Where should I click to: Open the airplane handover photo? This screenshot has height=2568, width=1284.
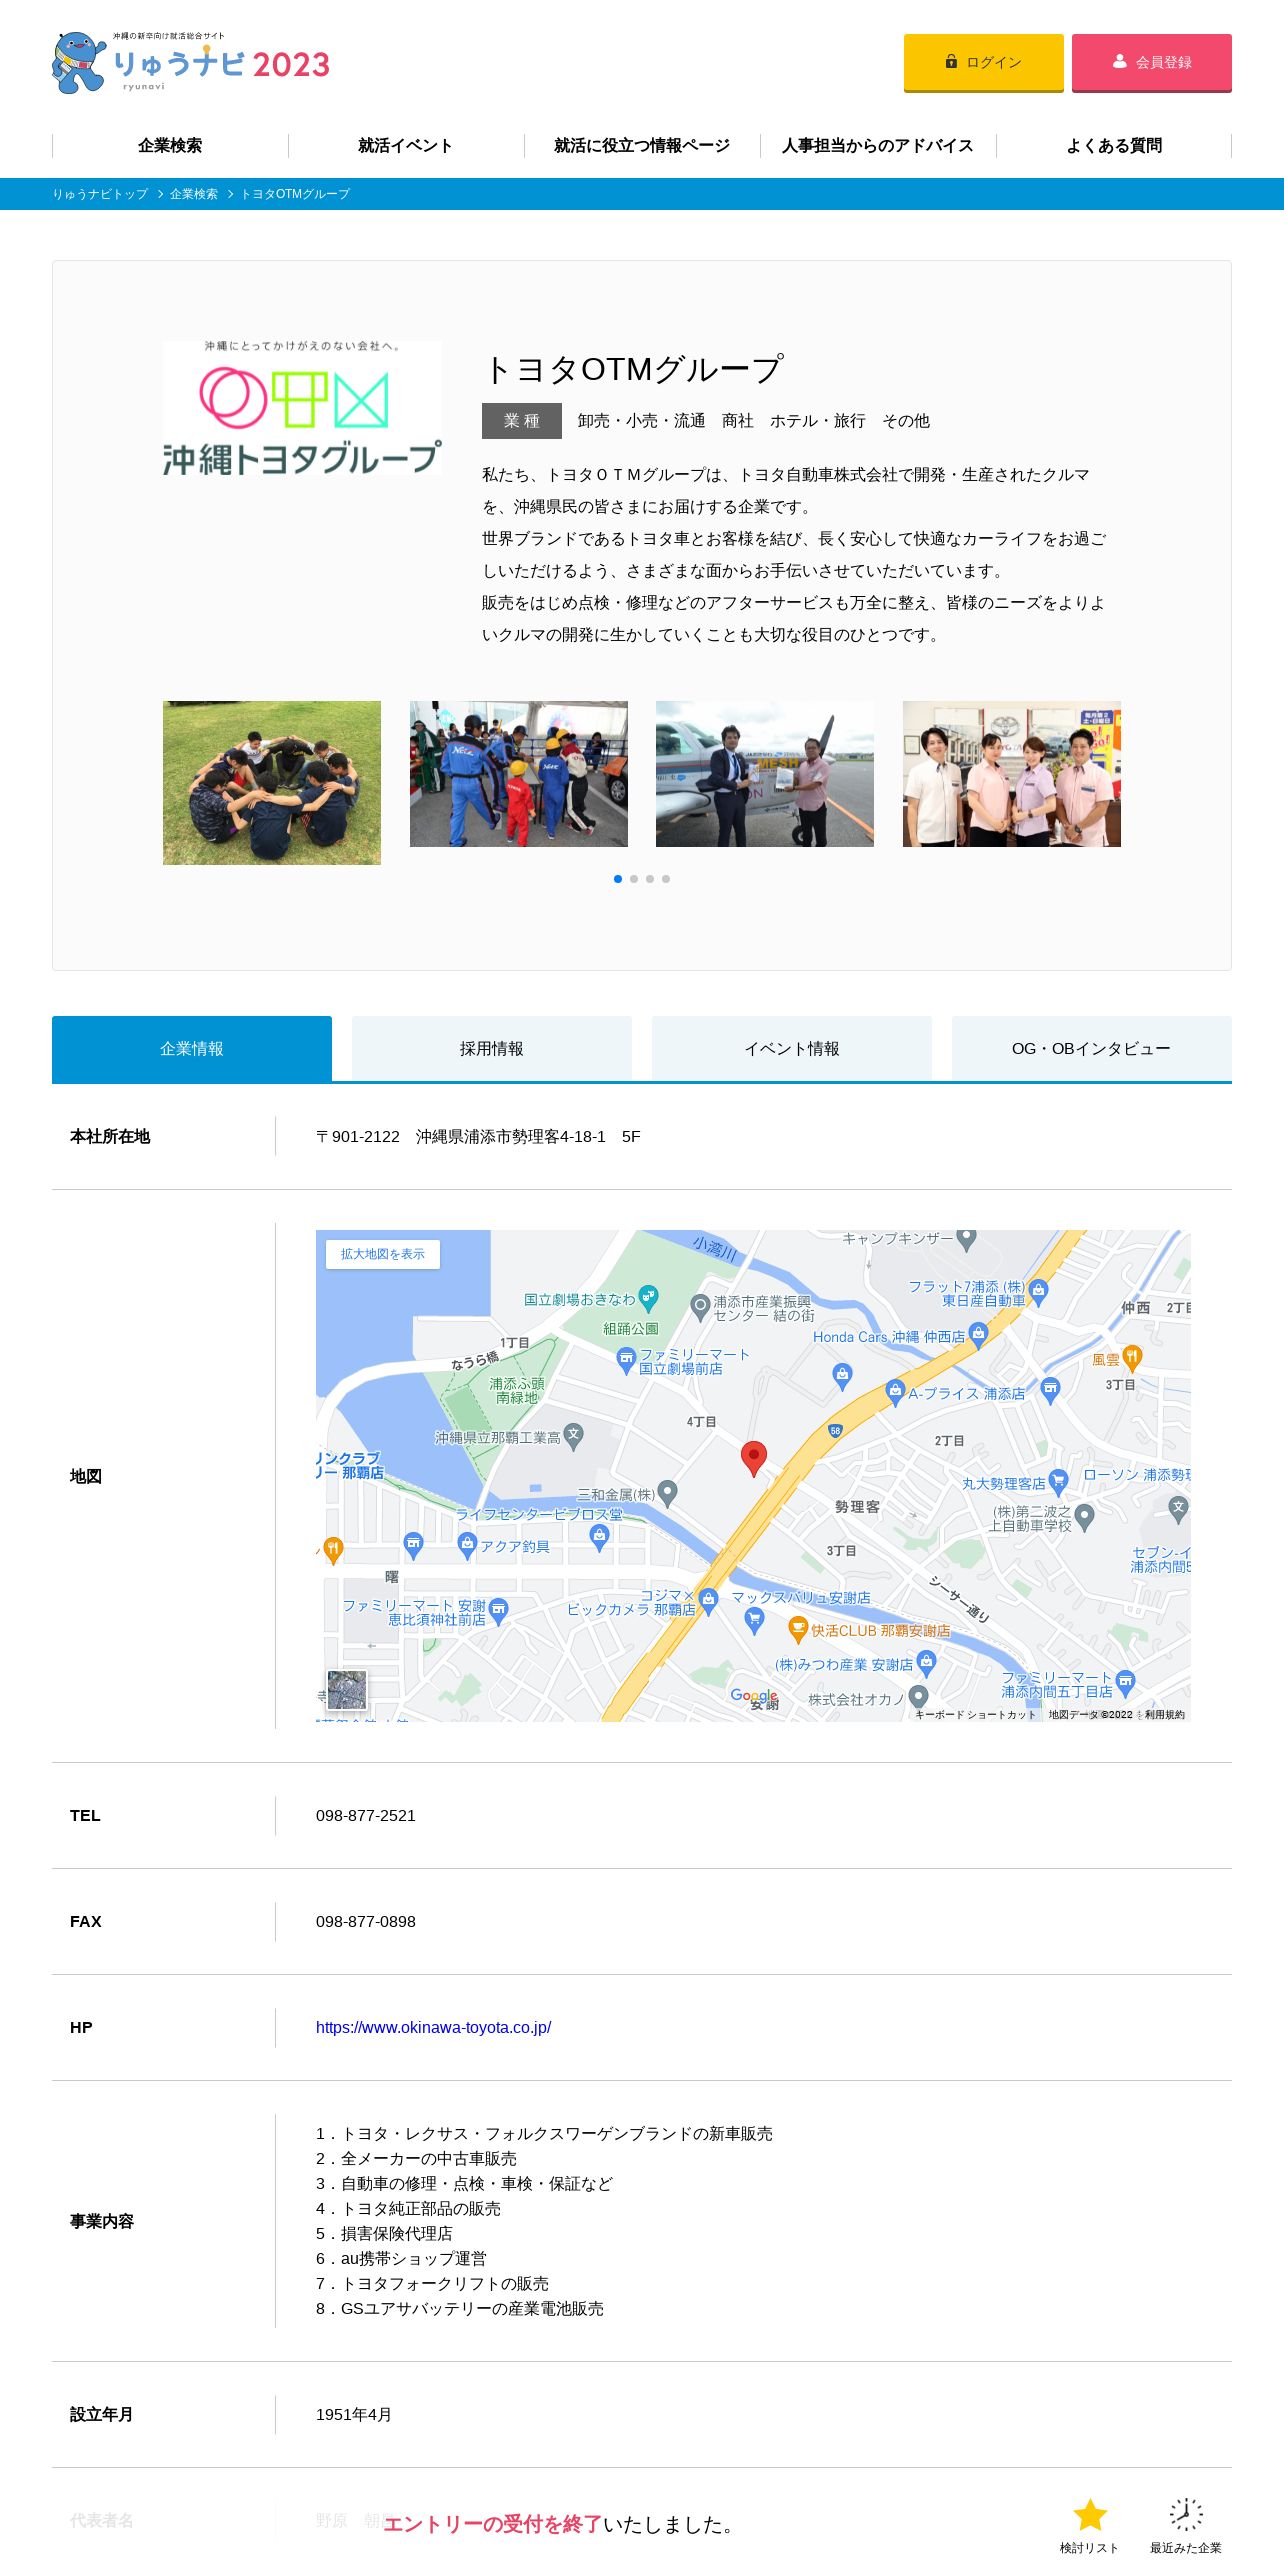coord(765,774)
